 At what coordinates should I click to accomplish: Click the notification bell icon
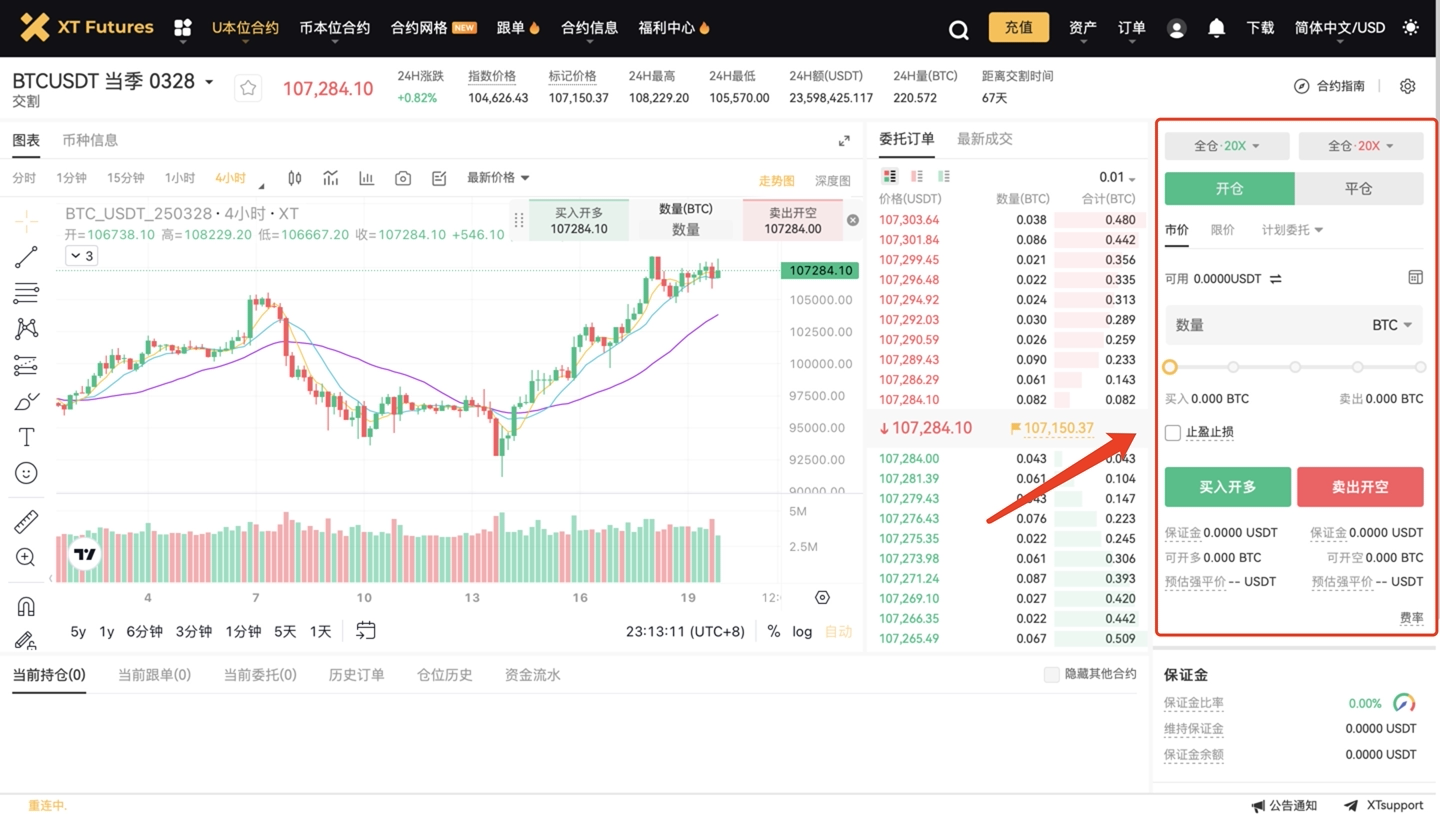pos(1216,28)
